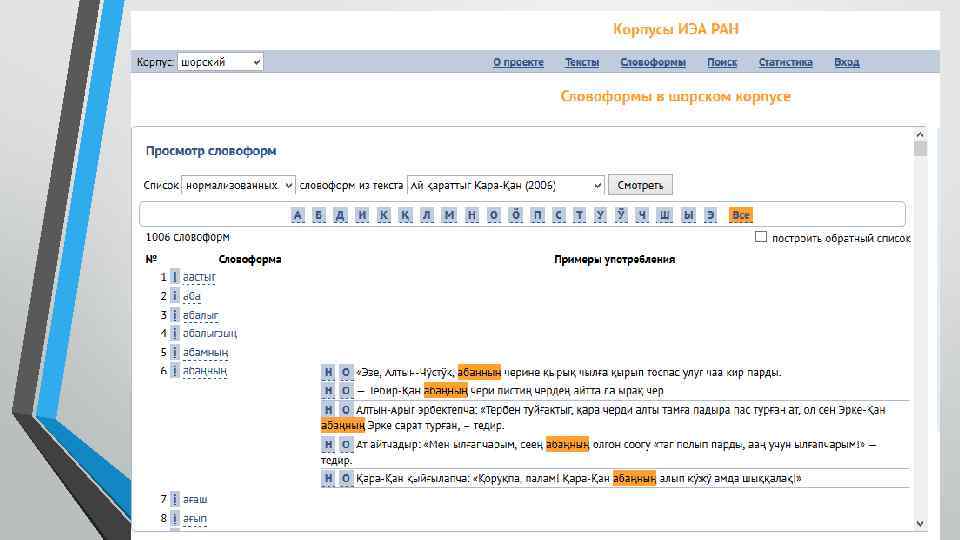Open the word form link абамның
The height and width of the screenshot is (540, 960).
(206, 353)
